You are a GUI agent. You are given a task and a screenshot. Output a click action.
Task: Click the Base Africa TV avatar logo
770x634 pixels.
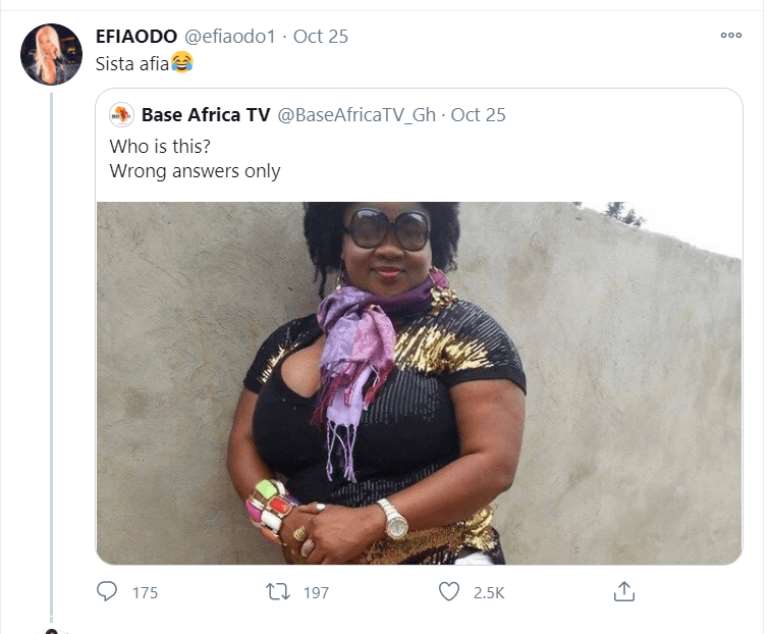(121, 115)
